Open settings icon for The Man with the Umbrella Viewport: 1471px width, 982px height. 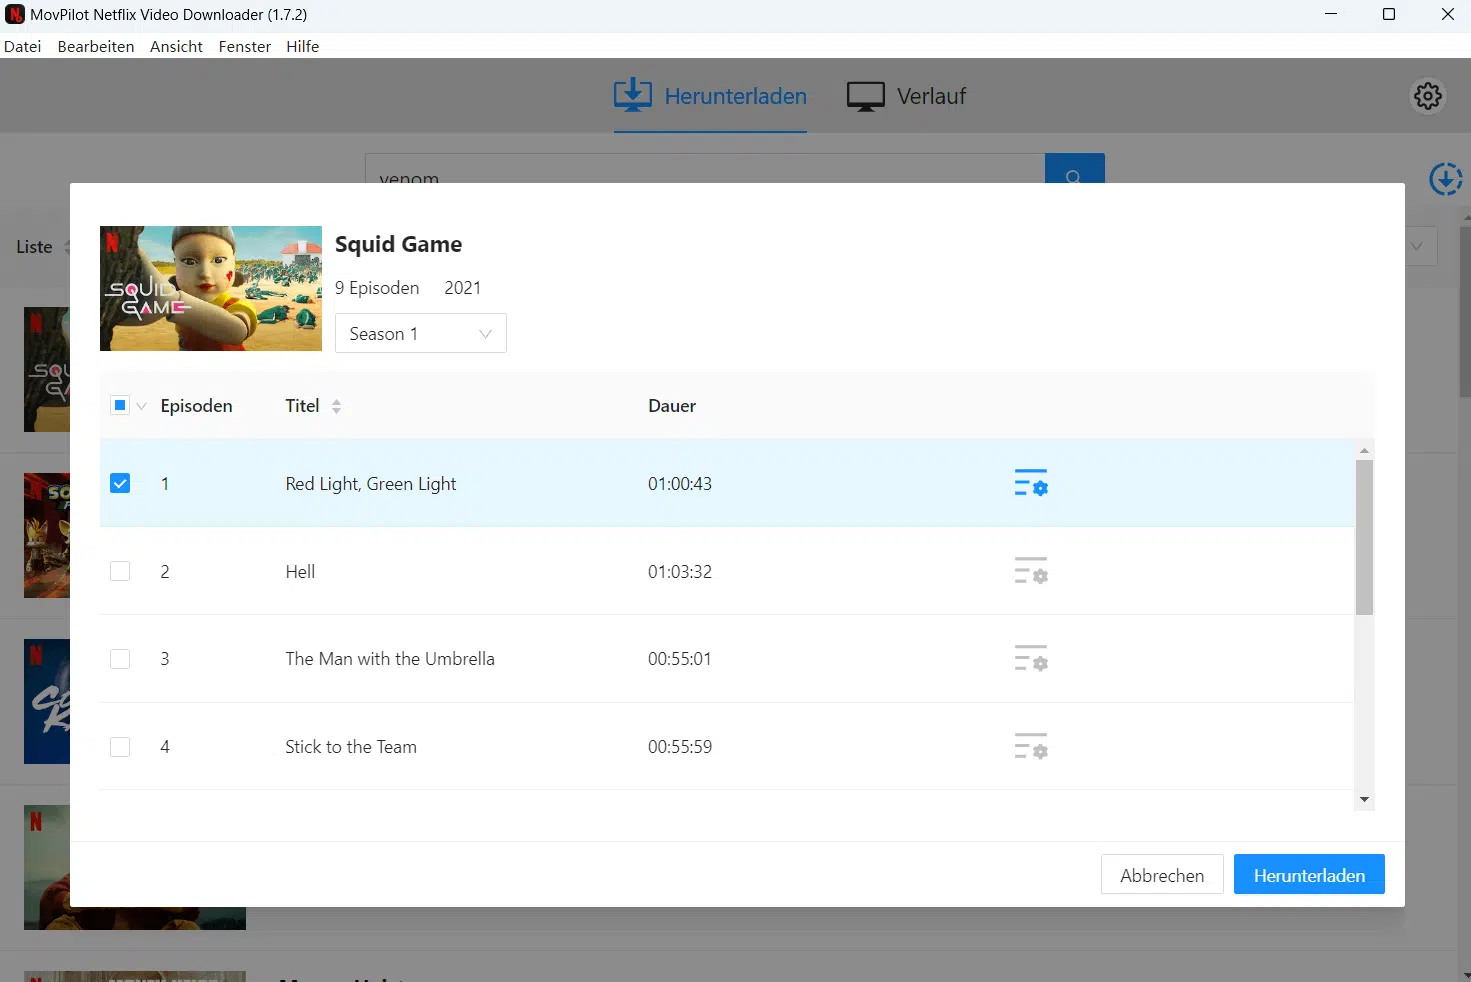1031,658
